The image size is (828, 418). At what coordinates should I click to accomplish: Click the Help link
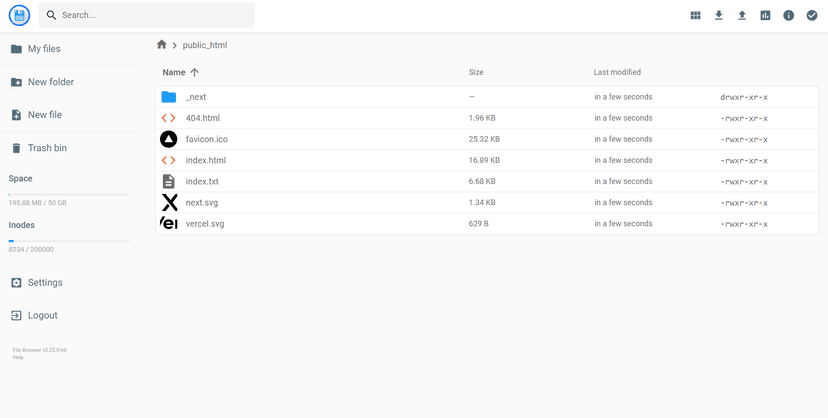(x=18, y=357)
